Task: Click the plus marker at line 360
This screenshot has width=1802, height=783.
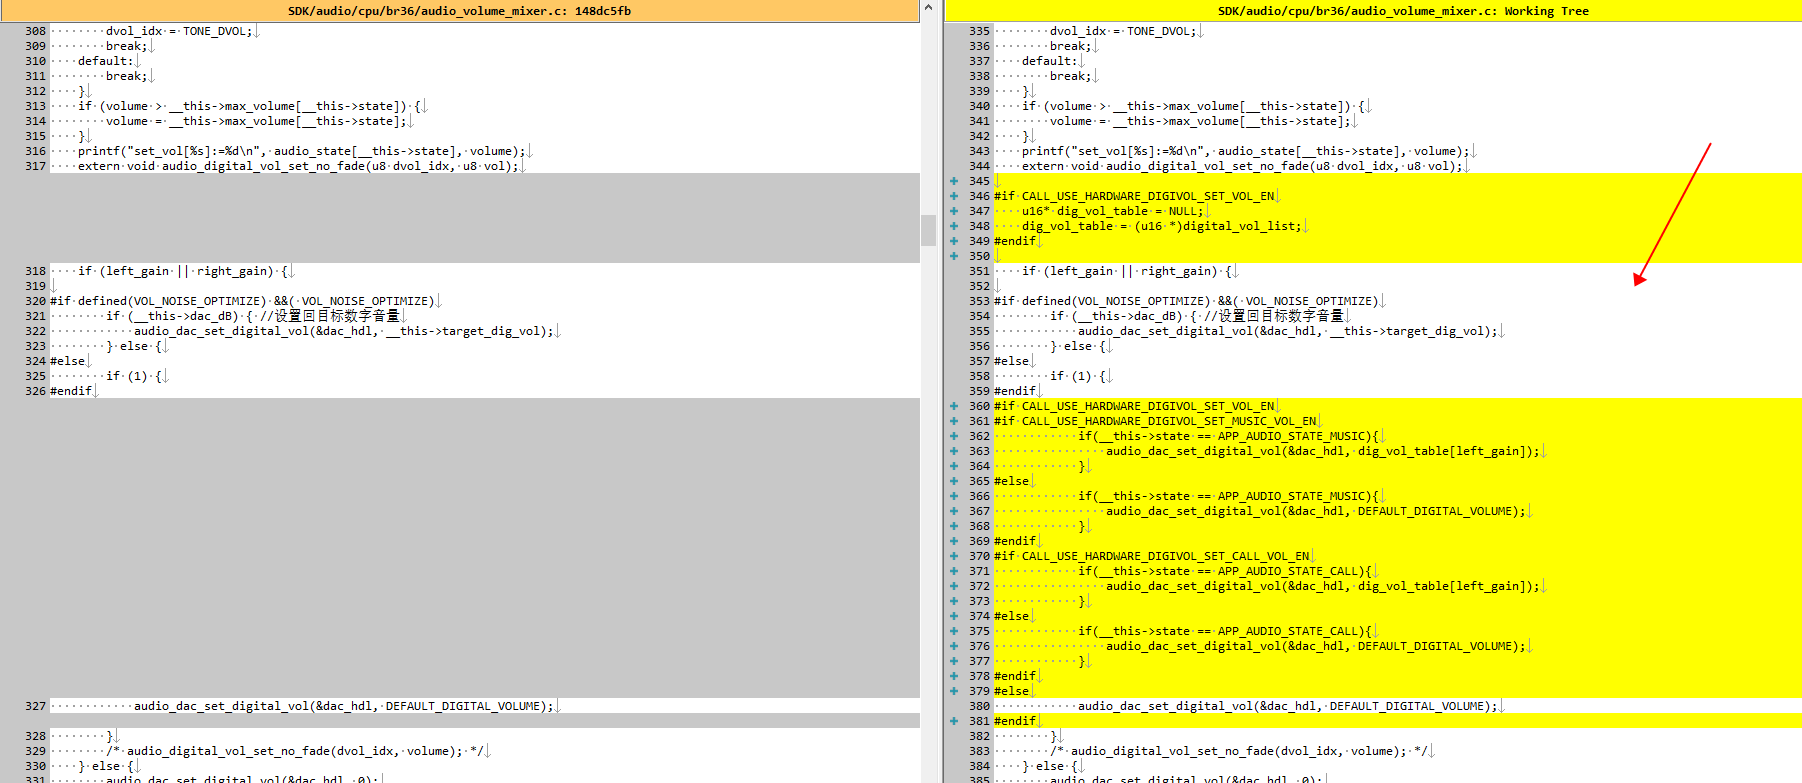Action: coord(954,406)
